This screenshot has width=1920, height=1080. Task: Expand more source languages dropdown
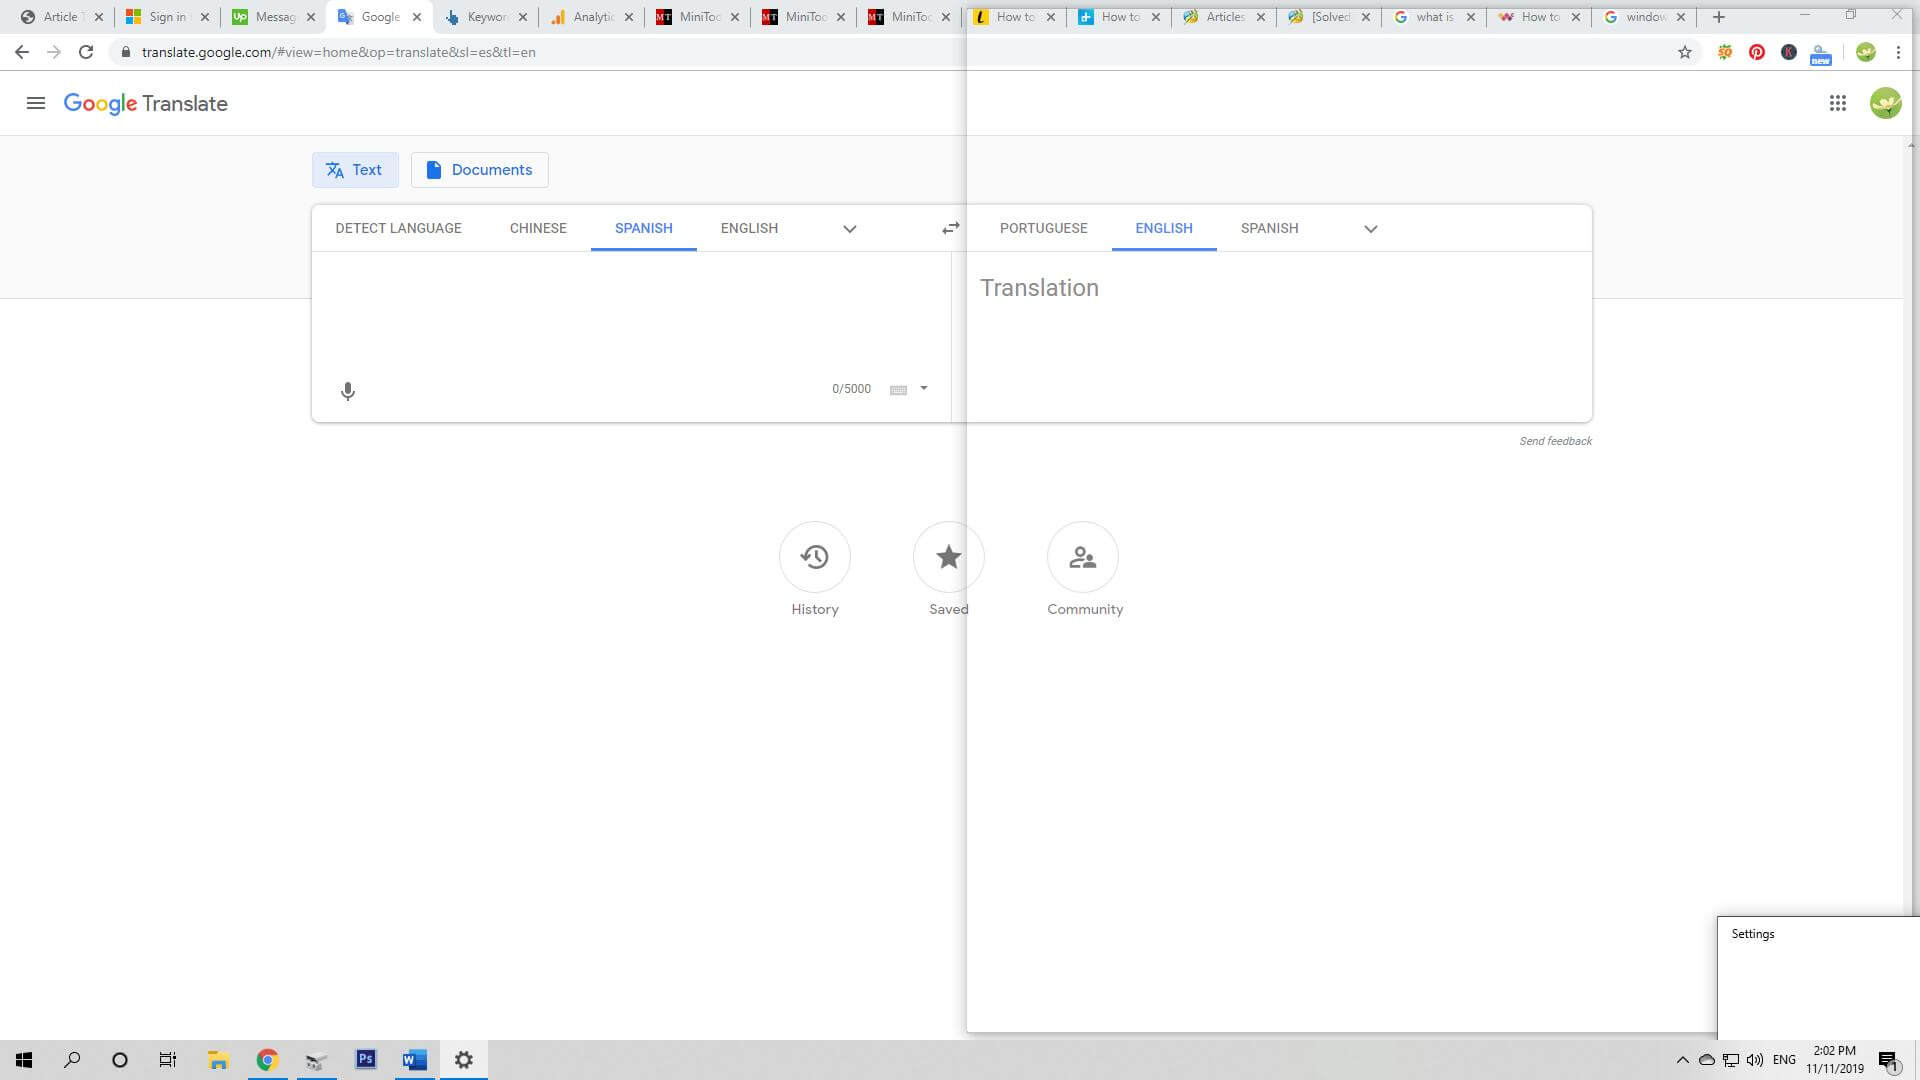pyautogui.click(x=850, y=229)
